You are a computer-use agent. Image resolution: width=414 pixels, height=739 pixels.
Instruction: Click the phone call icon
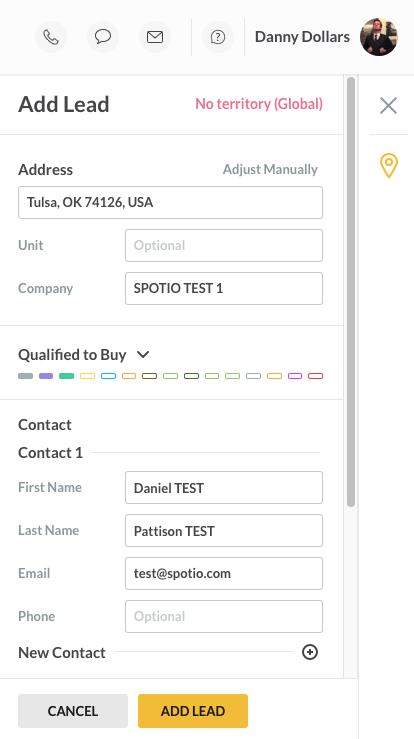pyautogui.click(x=51, y=37)
